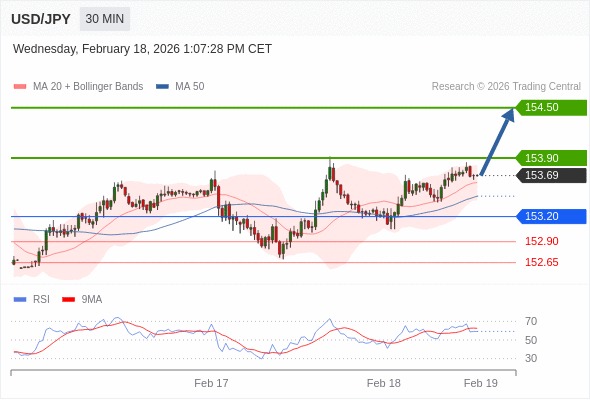Click the Feb 18 date axis label
Viewport: 590px width, 400px height.
[x=383, y=383]
